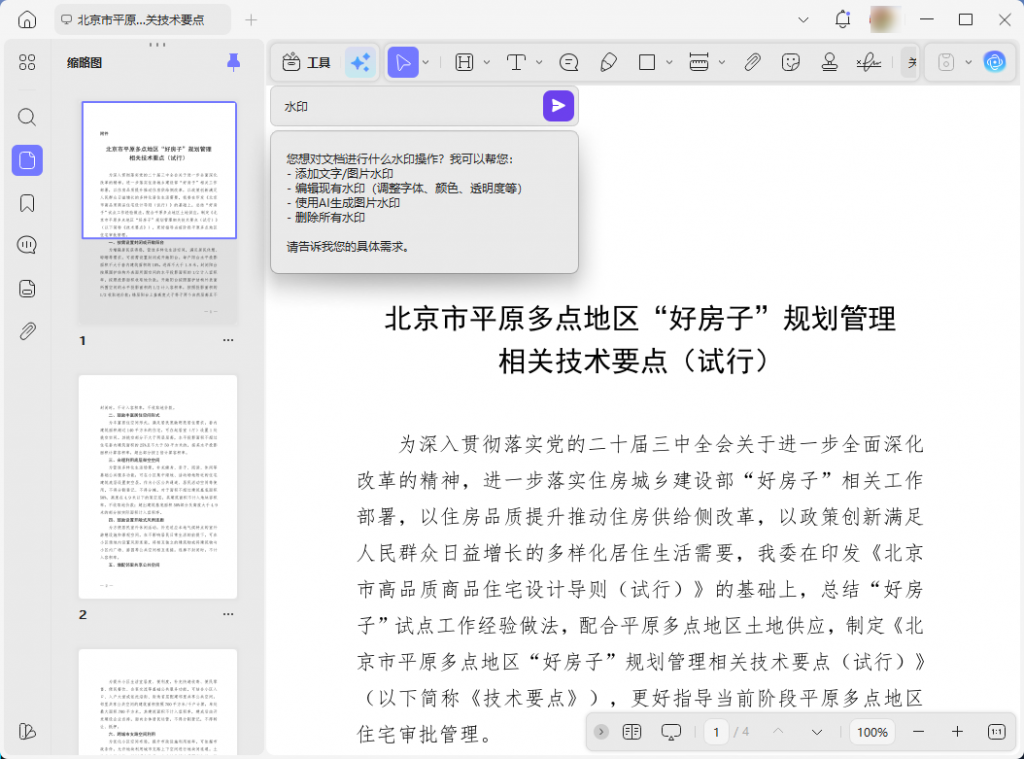Select the highlight annotation tool

tap(466, 62)
